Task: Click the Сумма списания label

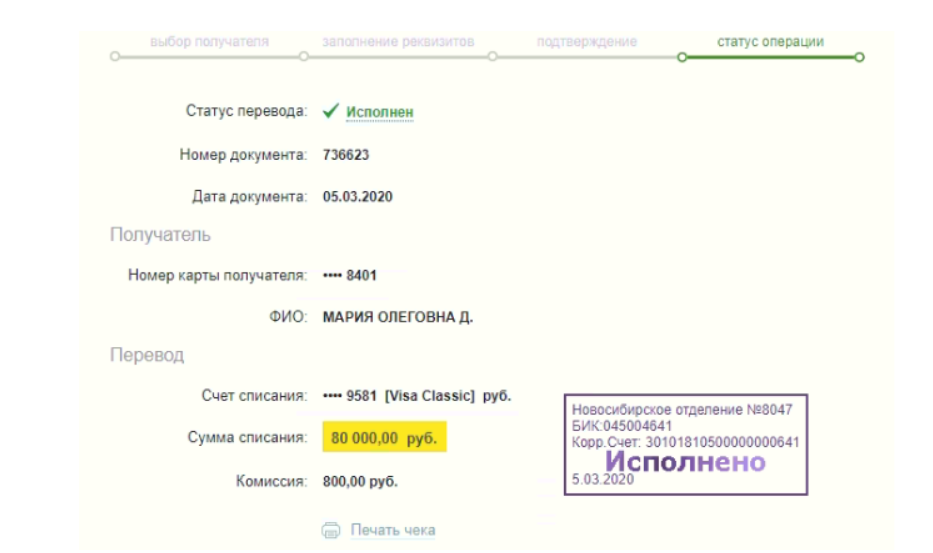Action: (248, 438)
